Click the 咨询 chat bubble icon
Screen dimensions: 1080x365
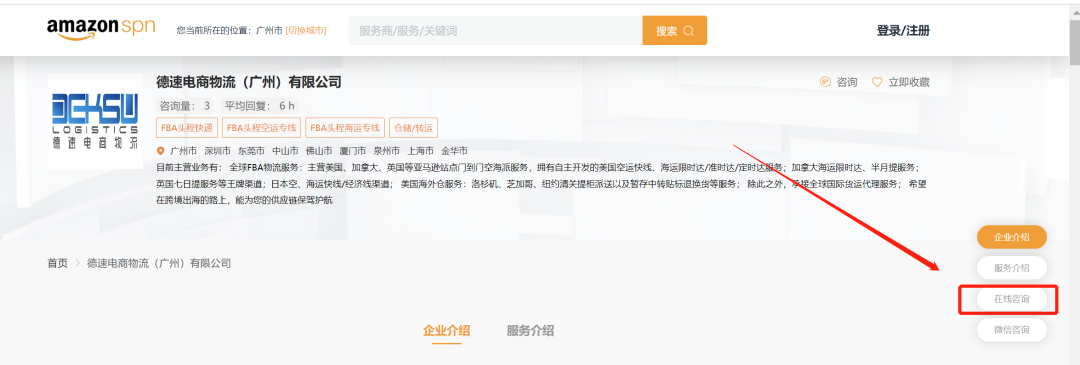click(x=825, y=82)
